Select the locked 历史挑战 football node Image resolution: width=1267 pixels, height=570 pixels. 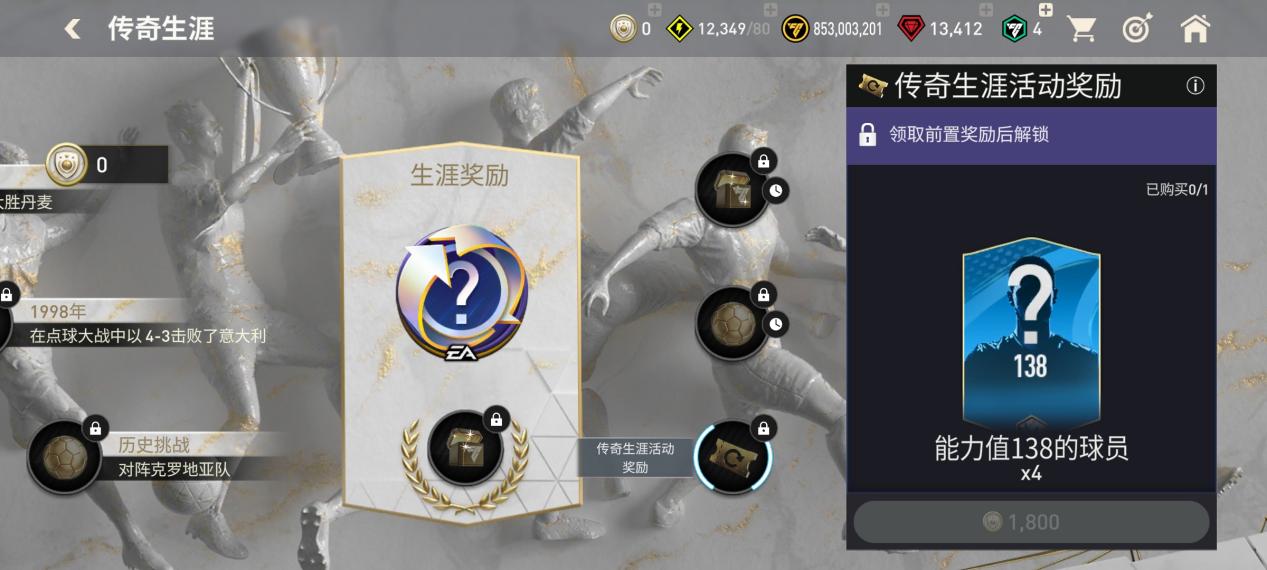pos(65,456)
